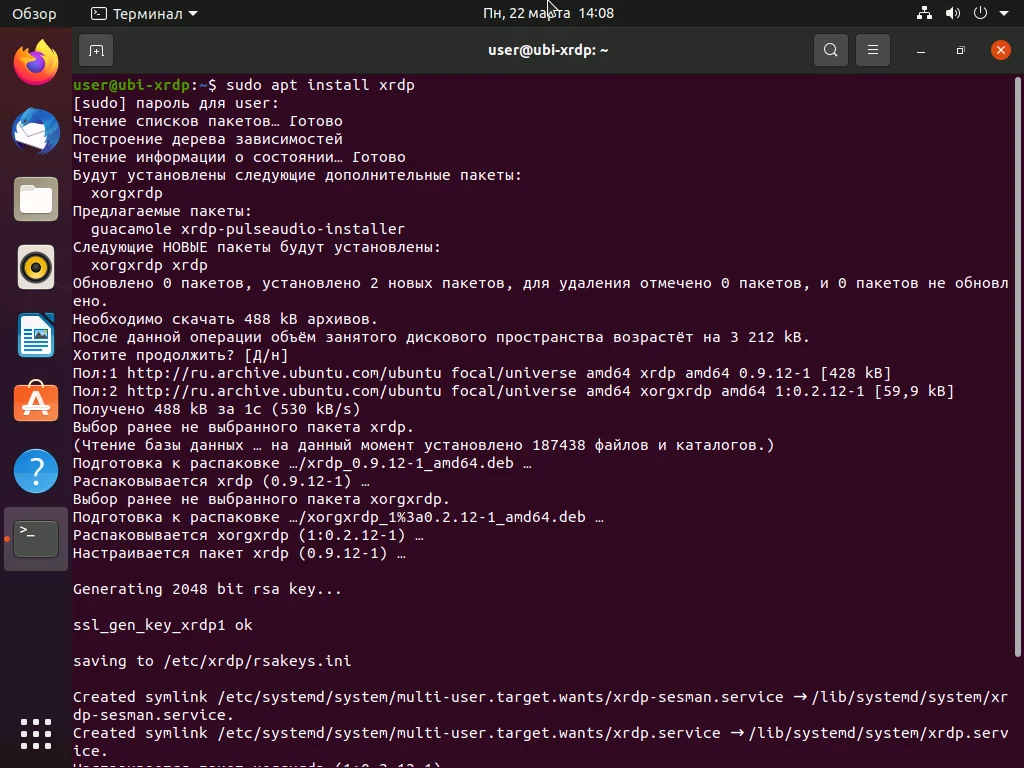
Task: Open LibreOffice Writer
Action: click(x=35, y=335)
